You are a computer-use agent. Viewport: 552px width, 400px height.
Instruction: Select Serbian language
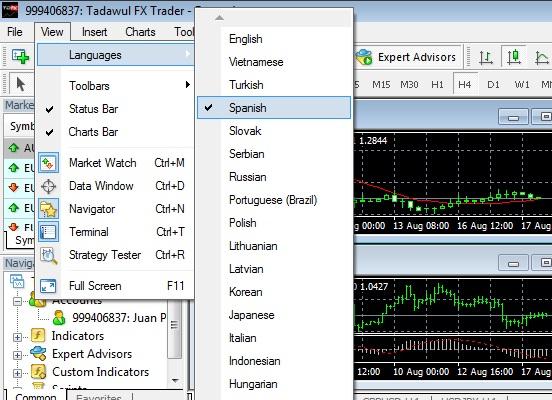(274, 154)
